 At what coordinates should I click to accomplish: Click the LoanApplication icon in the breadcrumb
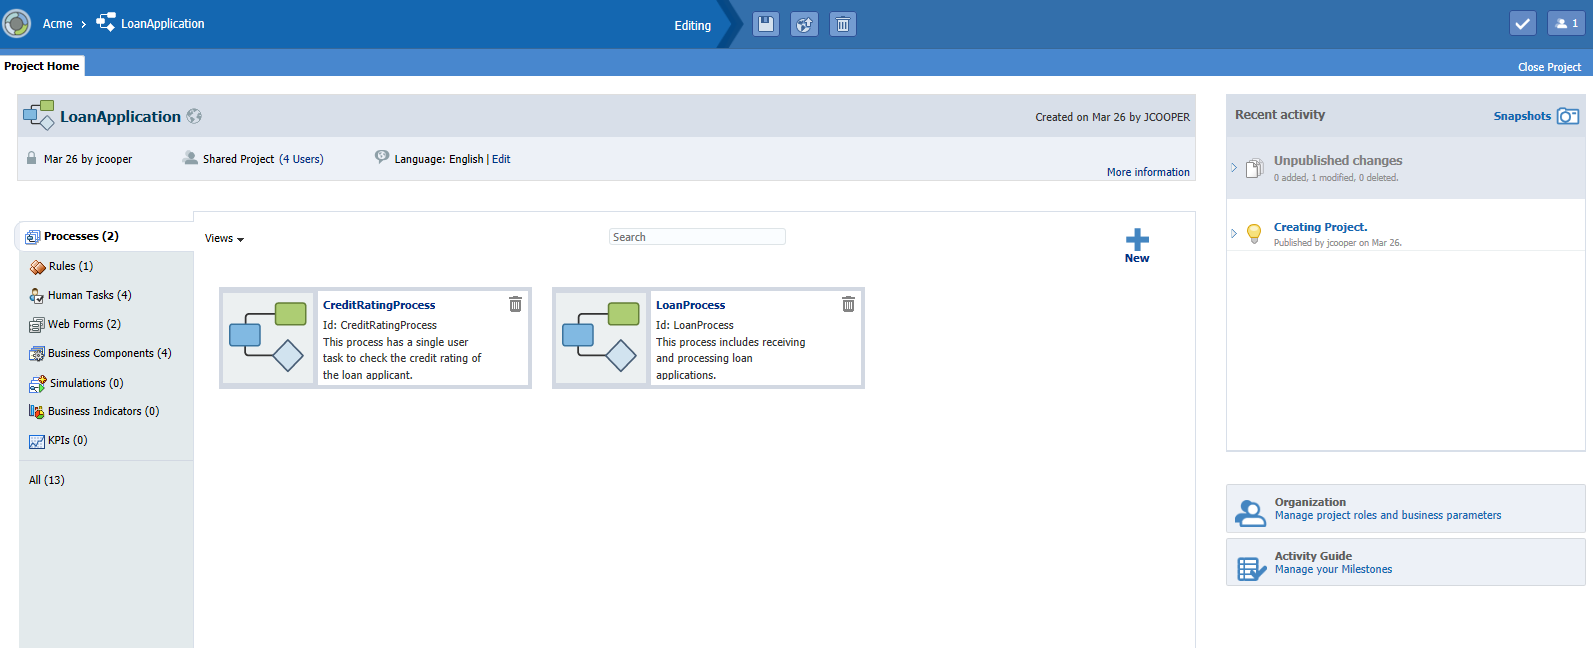click(106, 22)
